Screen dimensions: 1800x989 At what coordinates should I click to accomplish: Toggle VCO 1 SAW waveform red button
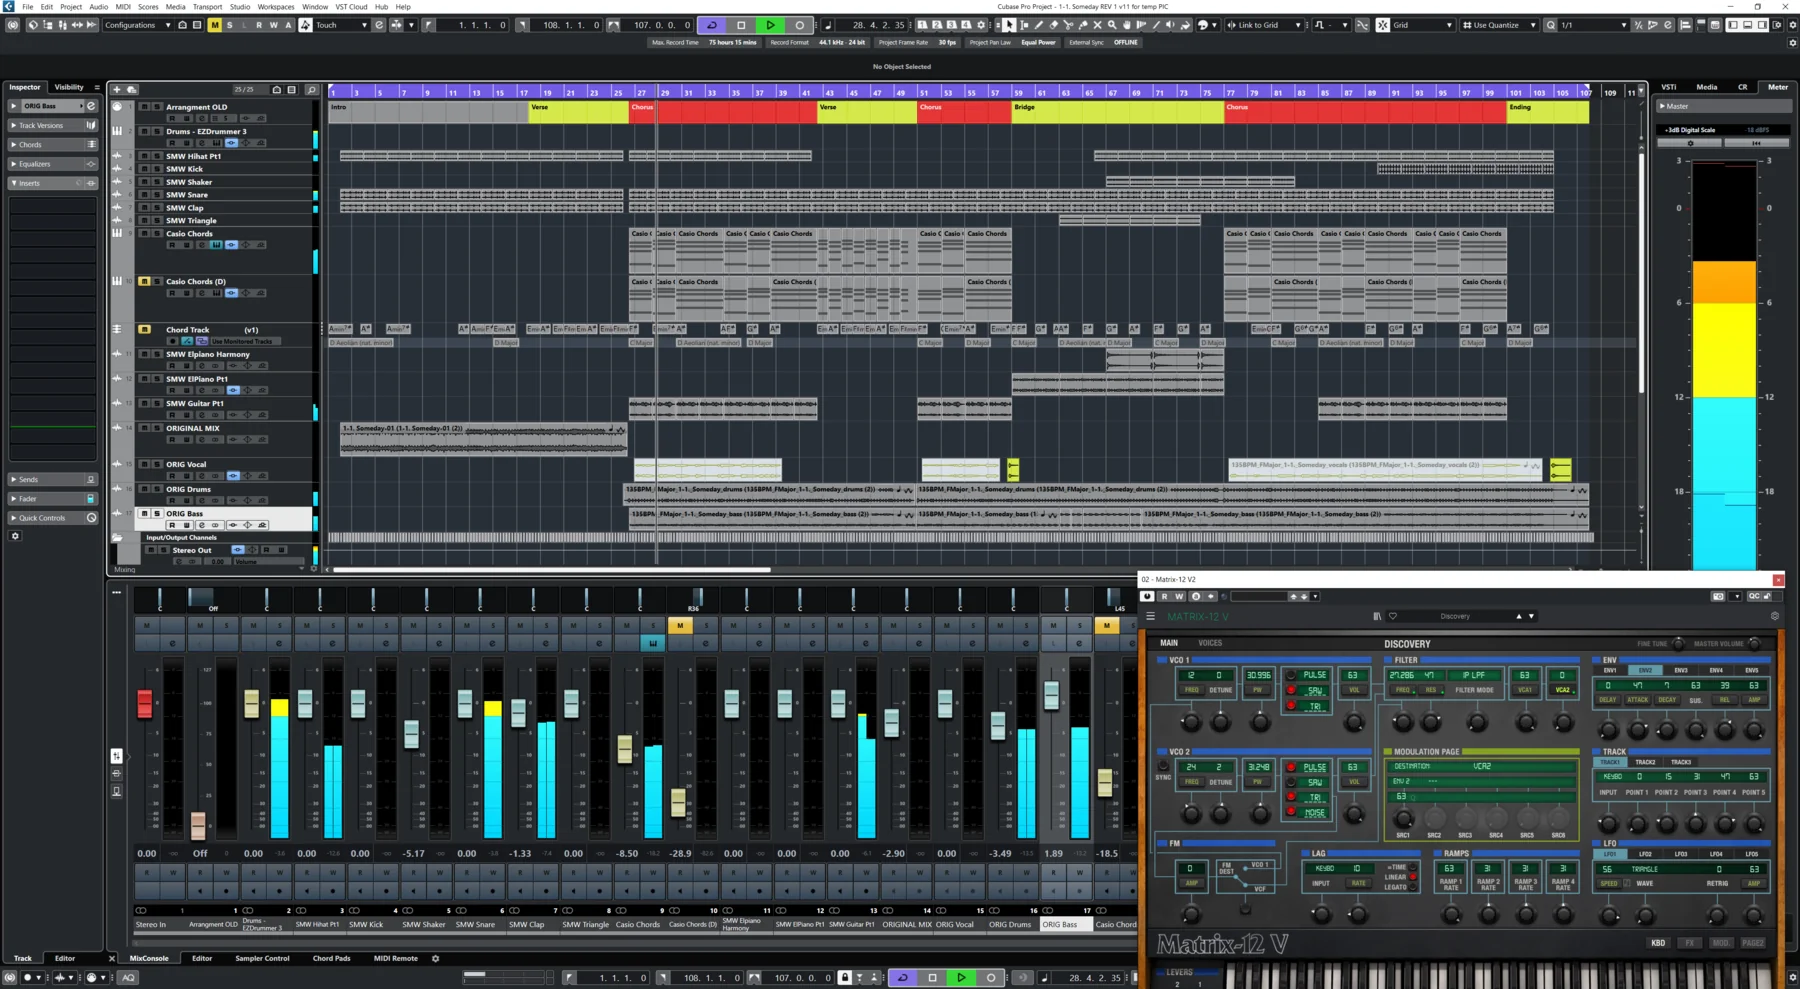click(1291, 690)
